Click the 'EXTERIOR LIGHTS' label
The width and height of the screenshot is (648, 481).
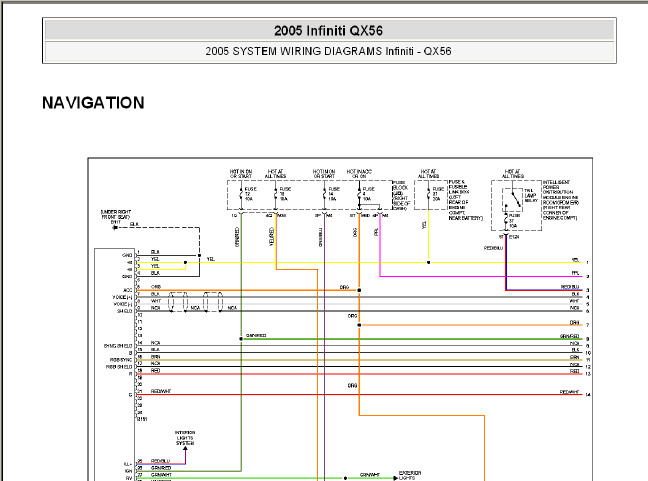tap(410, 475)
